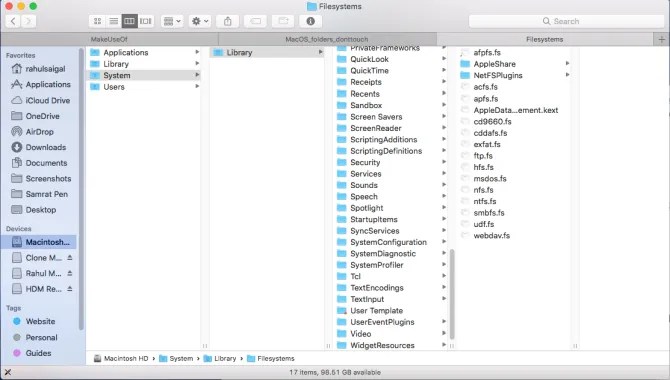Expand arrow next to first-column Library

[197, 64]
